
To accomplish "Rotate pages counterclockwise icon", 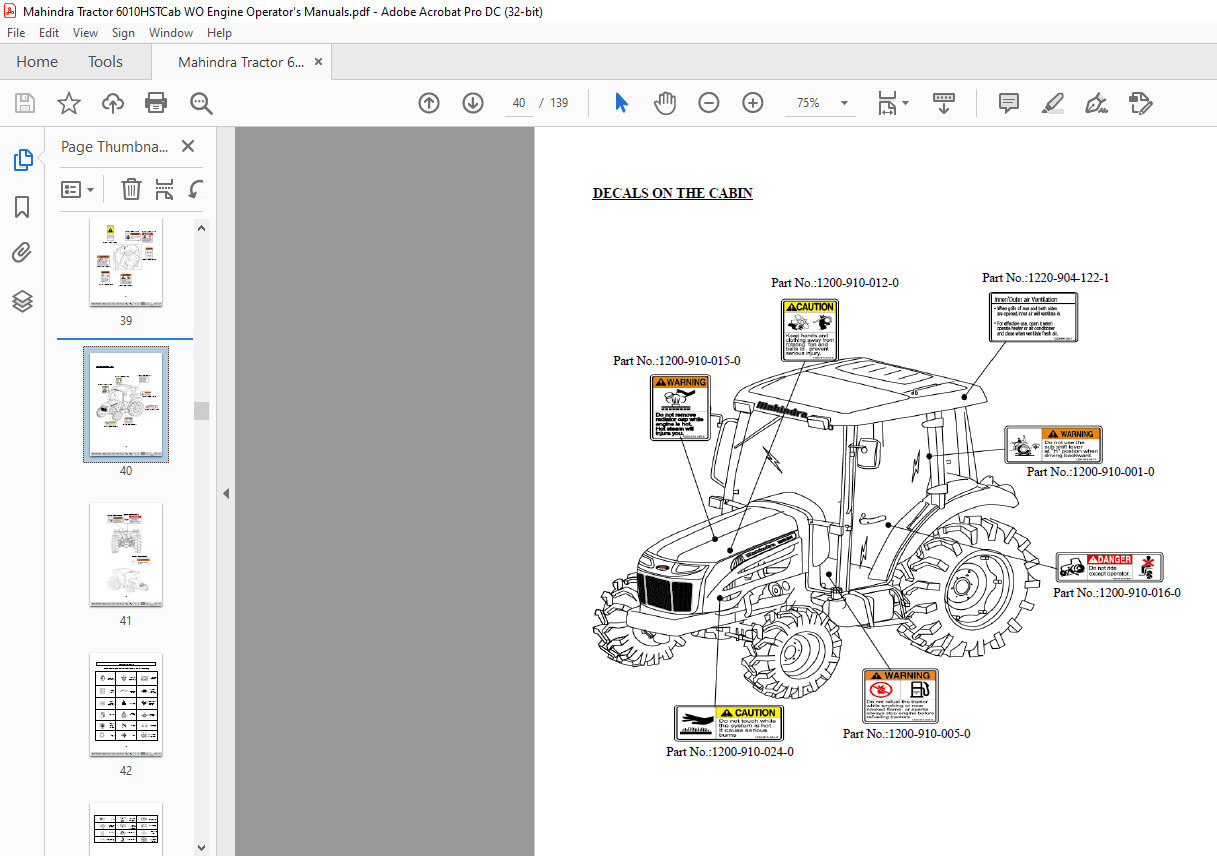I will tap(196, 189).
